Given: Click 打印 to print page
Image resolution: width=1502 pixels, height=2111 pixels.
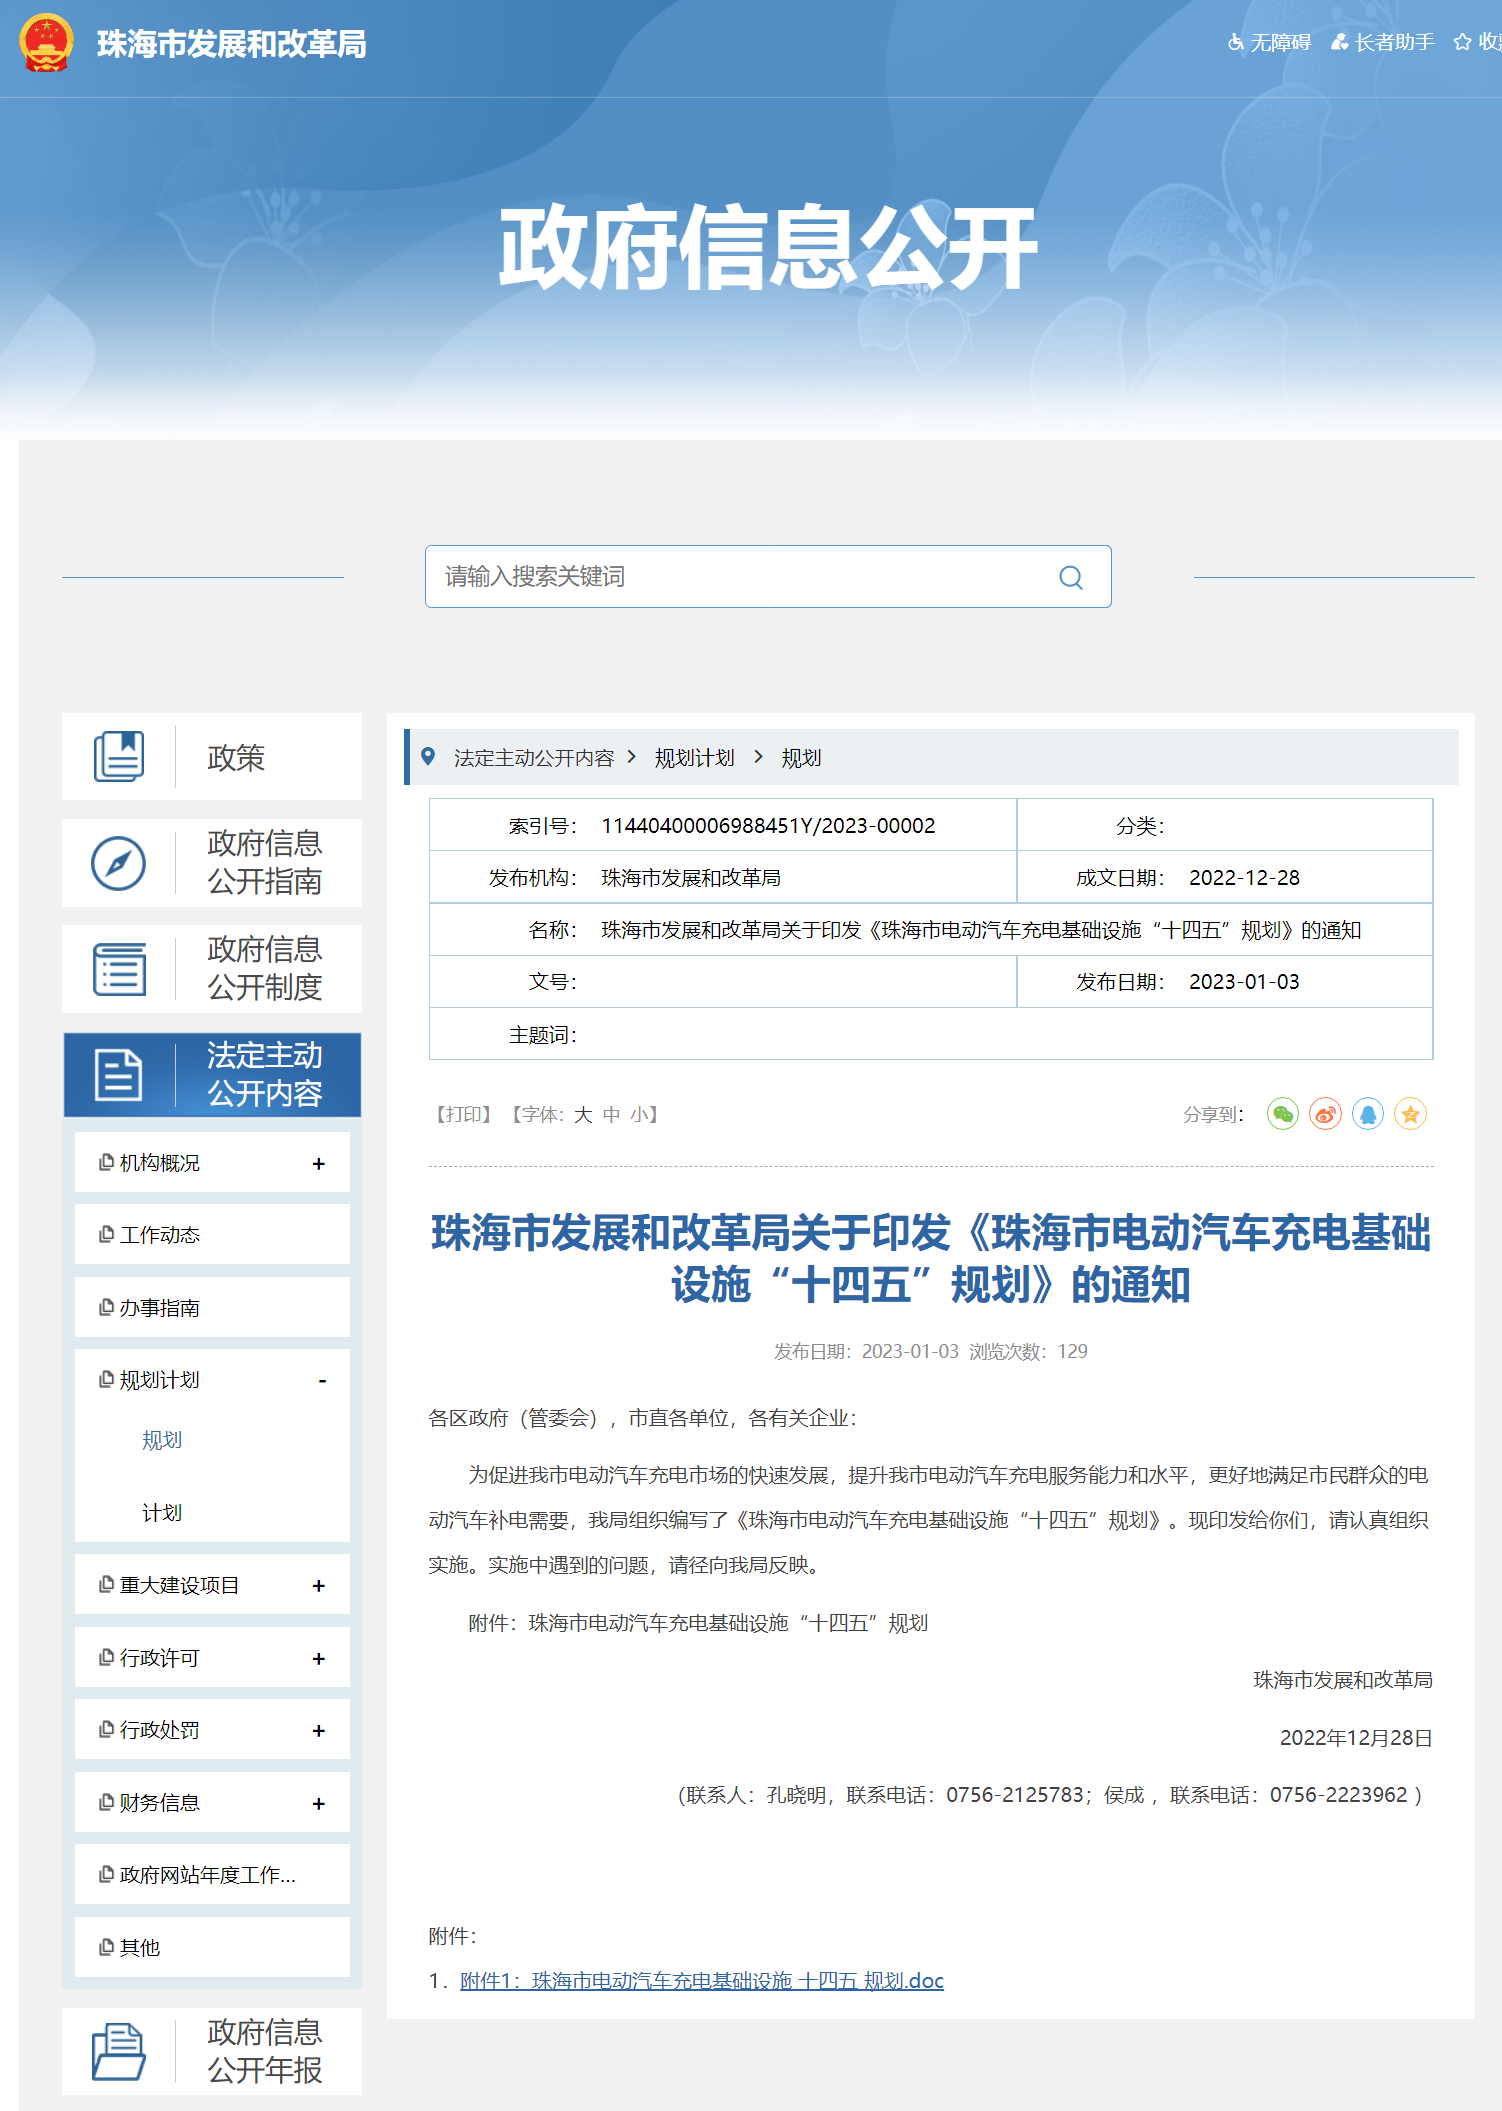Looking at the screenshot, I should pyautogui.click(x=463, y=1115).
